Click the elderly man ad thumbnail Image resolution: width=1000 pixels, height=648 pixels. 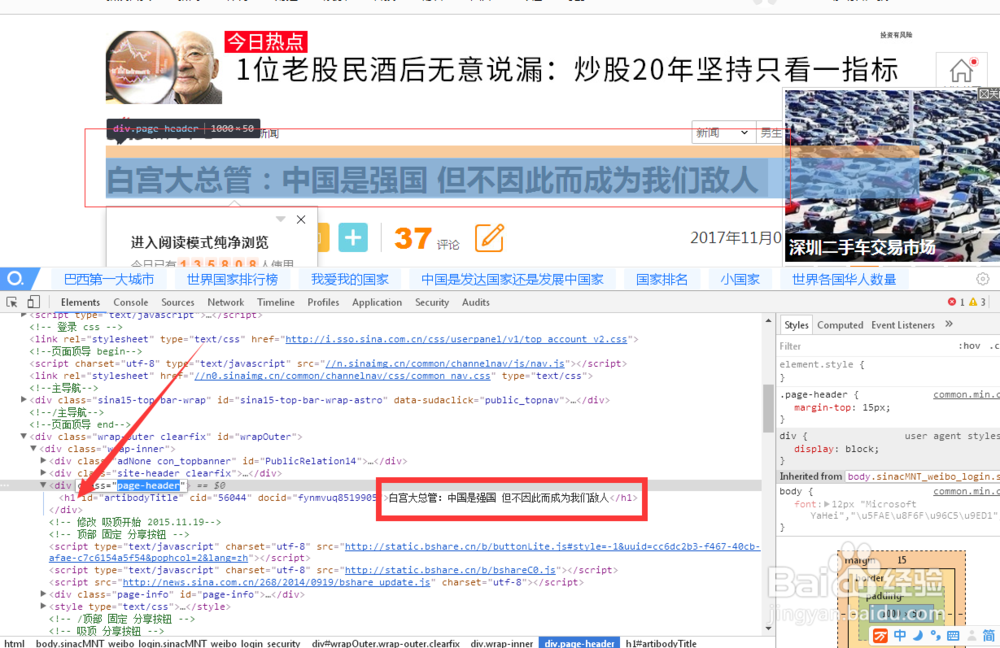coord(164,67)
